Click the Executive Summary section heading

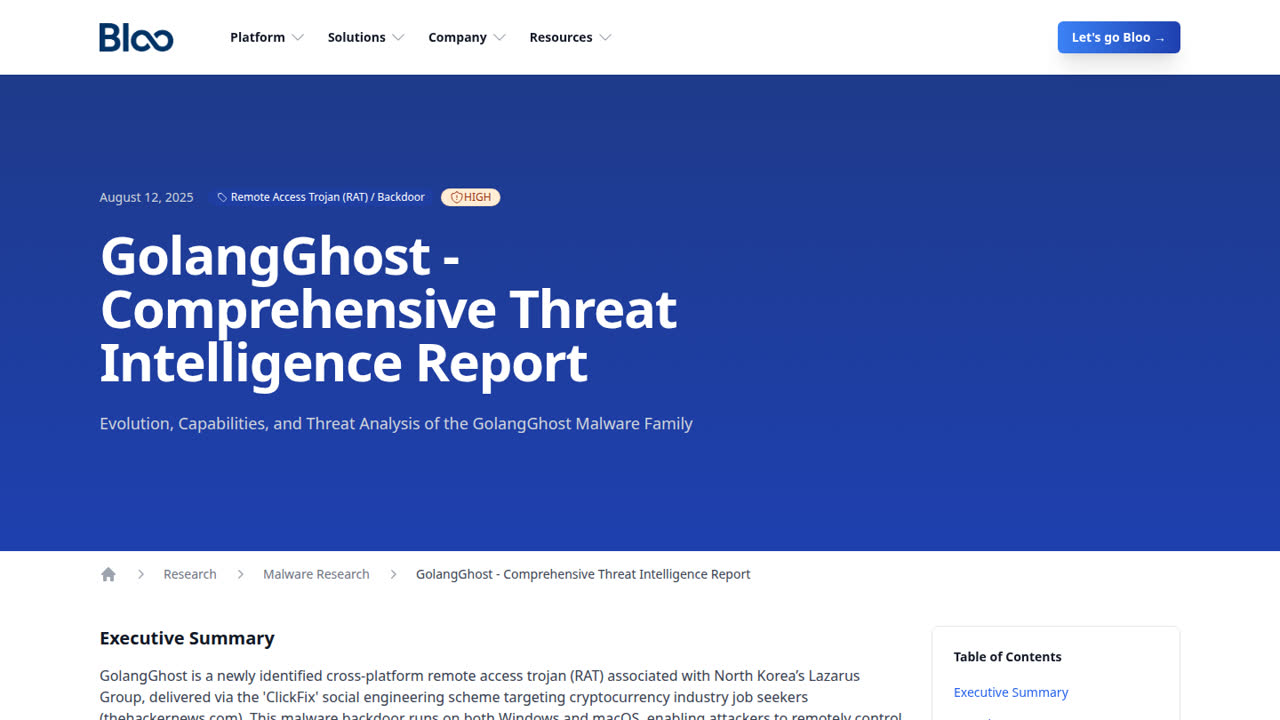tap(187, 638)
